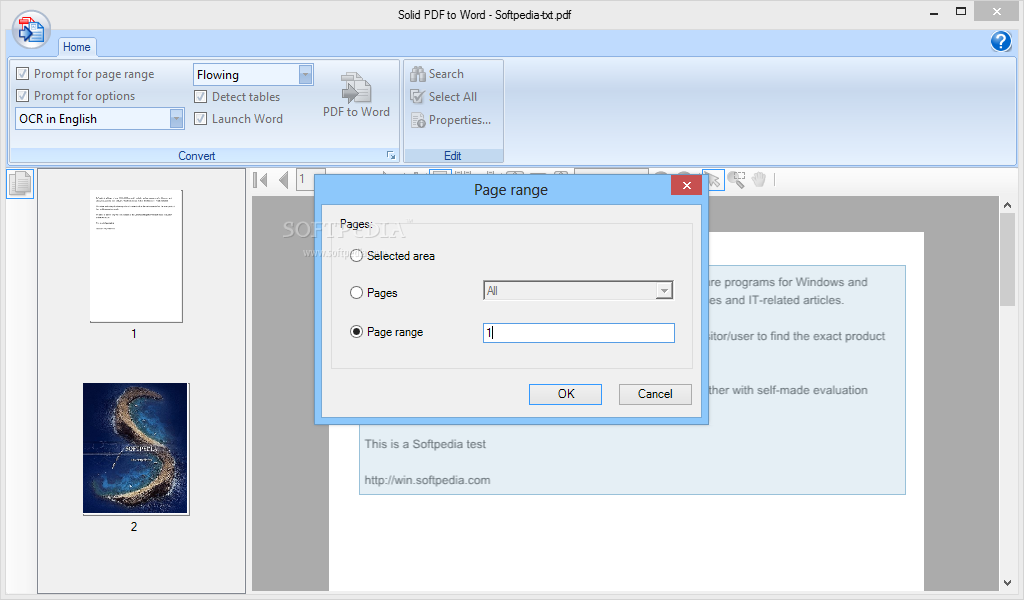Expand the Pages 'All' combo box
The height and width of the screenshot is (600, 1024).
point(664,291)
